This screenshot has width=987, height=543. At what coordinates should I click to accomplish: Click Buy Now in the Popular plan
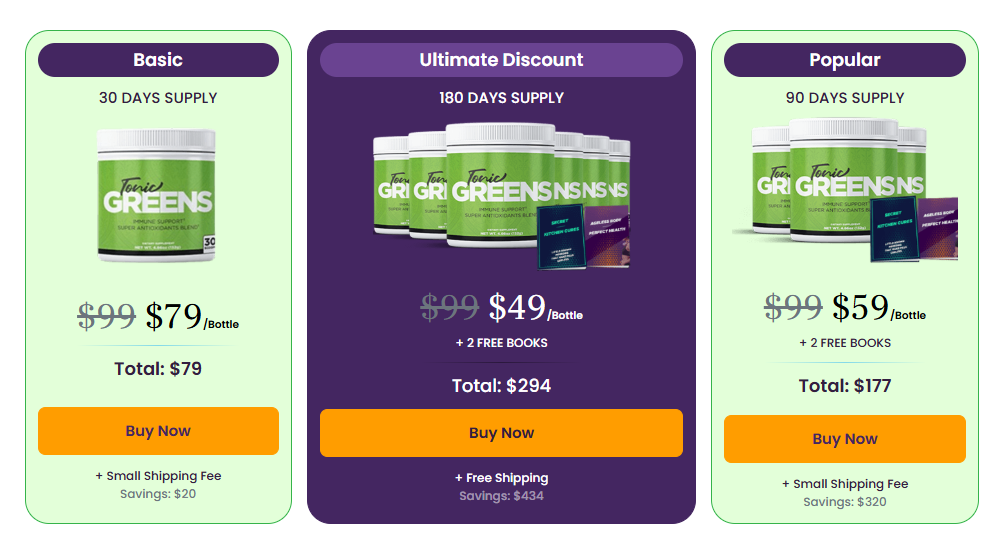[x=845, y=439]
